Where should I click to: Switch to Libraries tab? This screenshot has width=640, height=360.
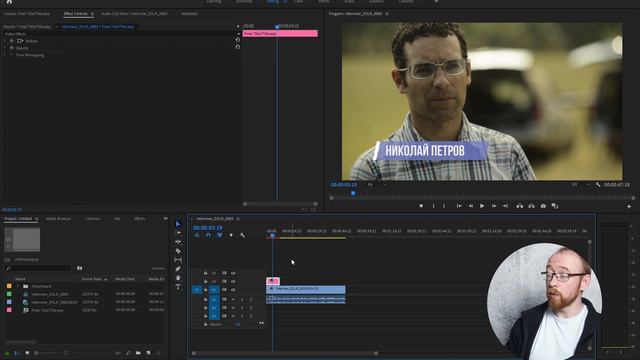tap(92, 219)
